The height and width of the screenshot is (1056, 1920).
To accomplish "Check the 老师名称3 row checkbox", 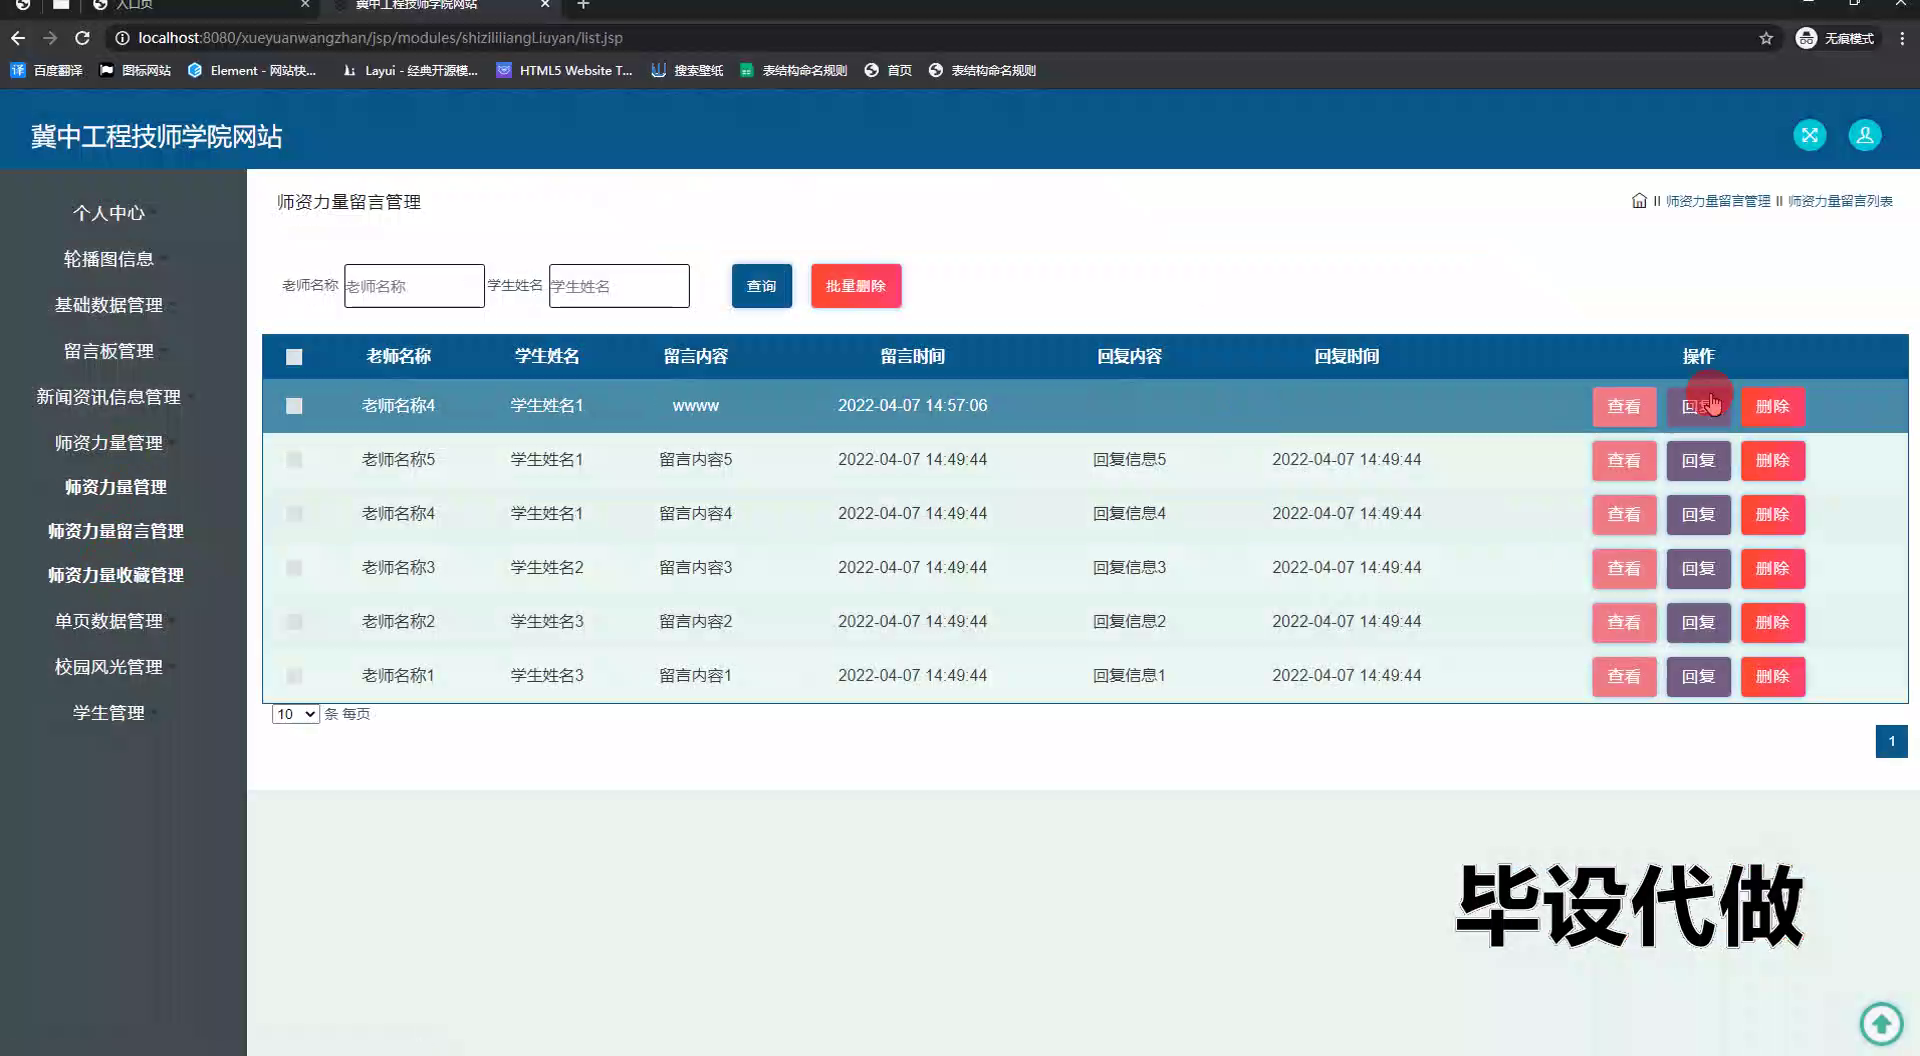I will (x=294, y=568).
